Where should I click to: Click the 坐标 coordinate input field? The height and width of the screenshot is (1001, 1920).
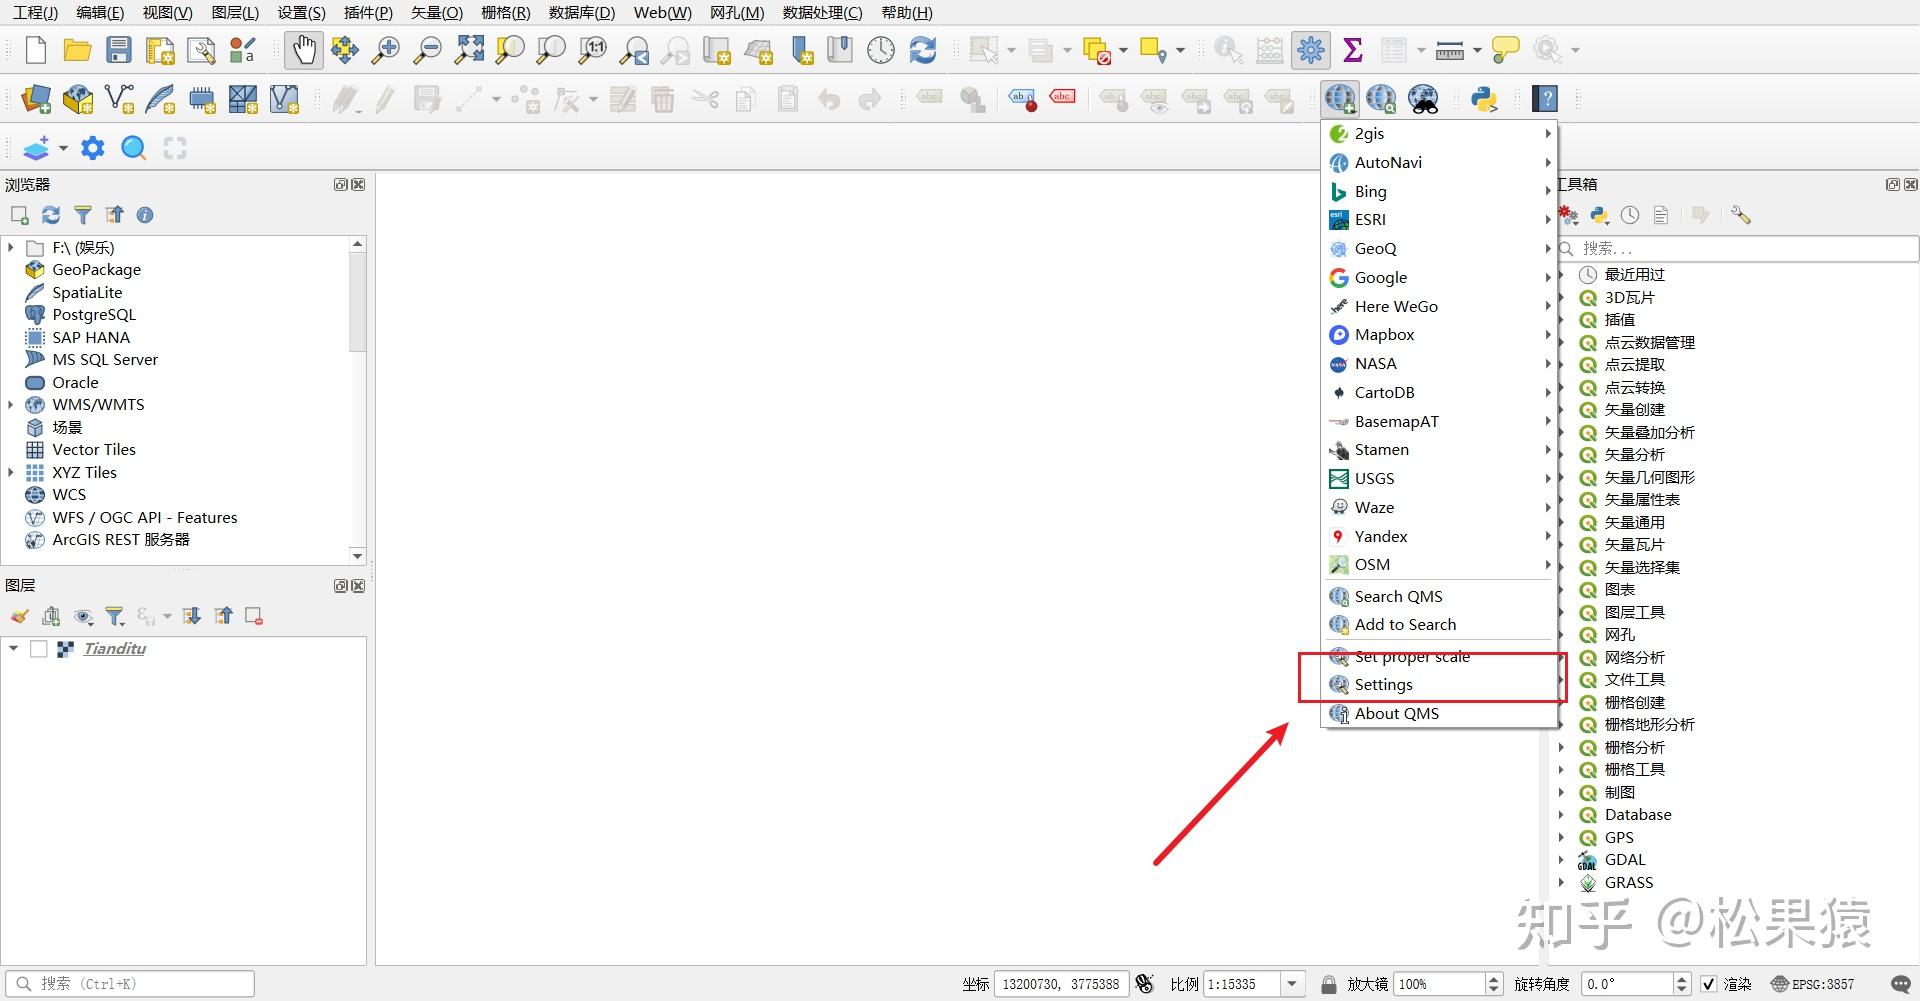pos(1061,984)
